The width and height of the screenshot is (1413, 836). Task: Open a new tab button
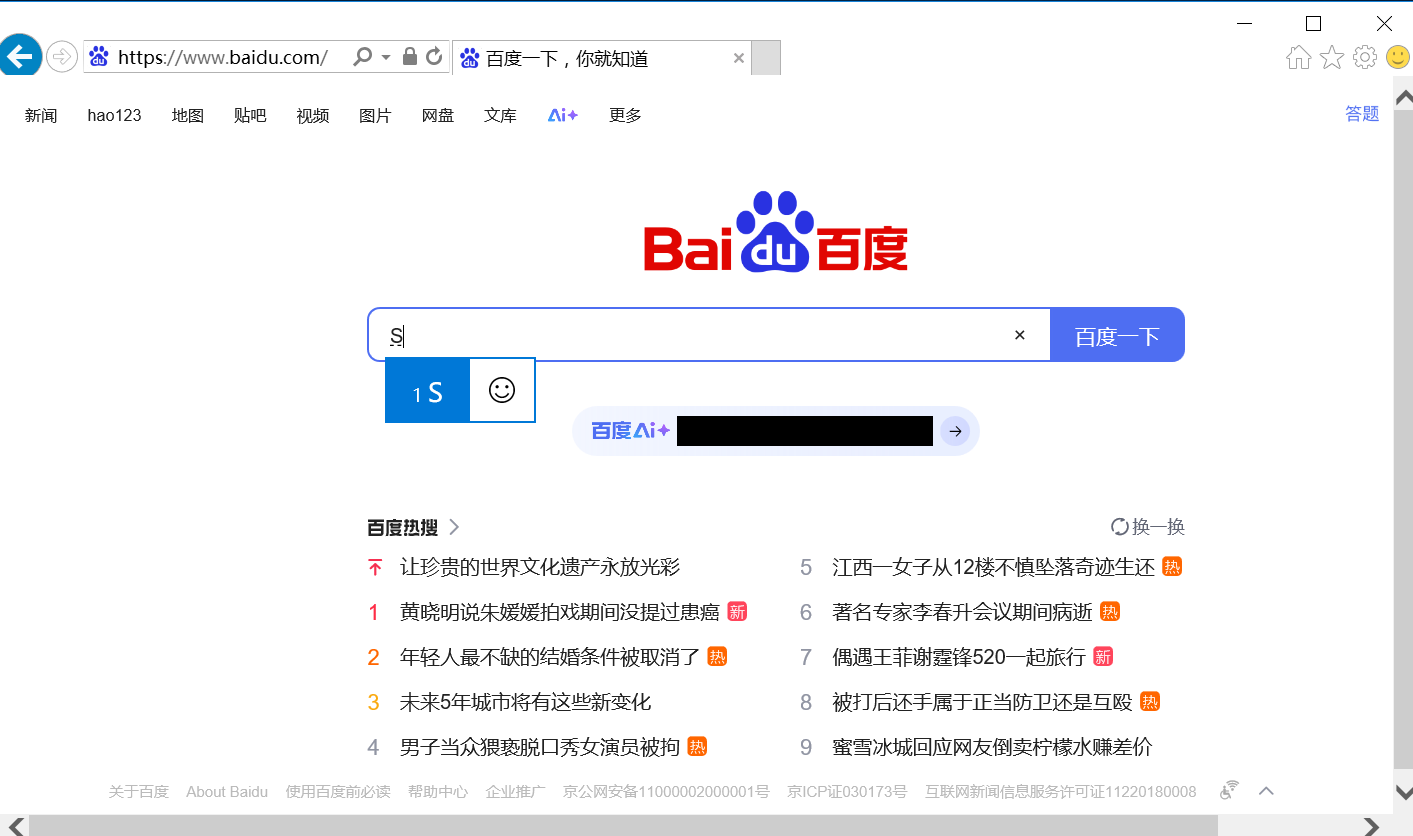[x=766, y=58]
